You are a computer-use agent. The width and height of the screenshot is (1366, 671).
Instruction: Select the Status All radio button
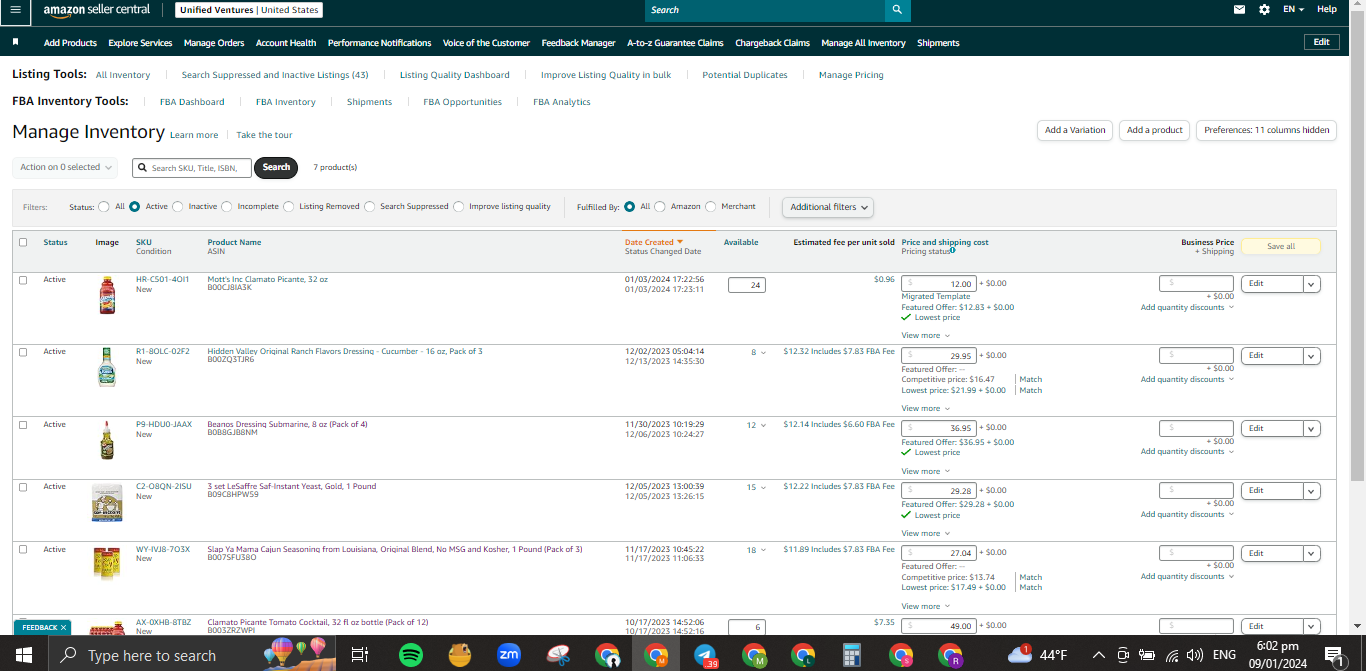(104, 207)
